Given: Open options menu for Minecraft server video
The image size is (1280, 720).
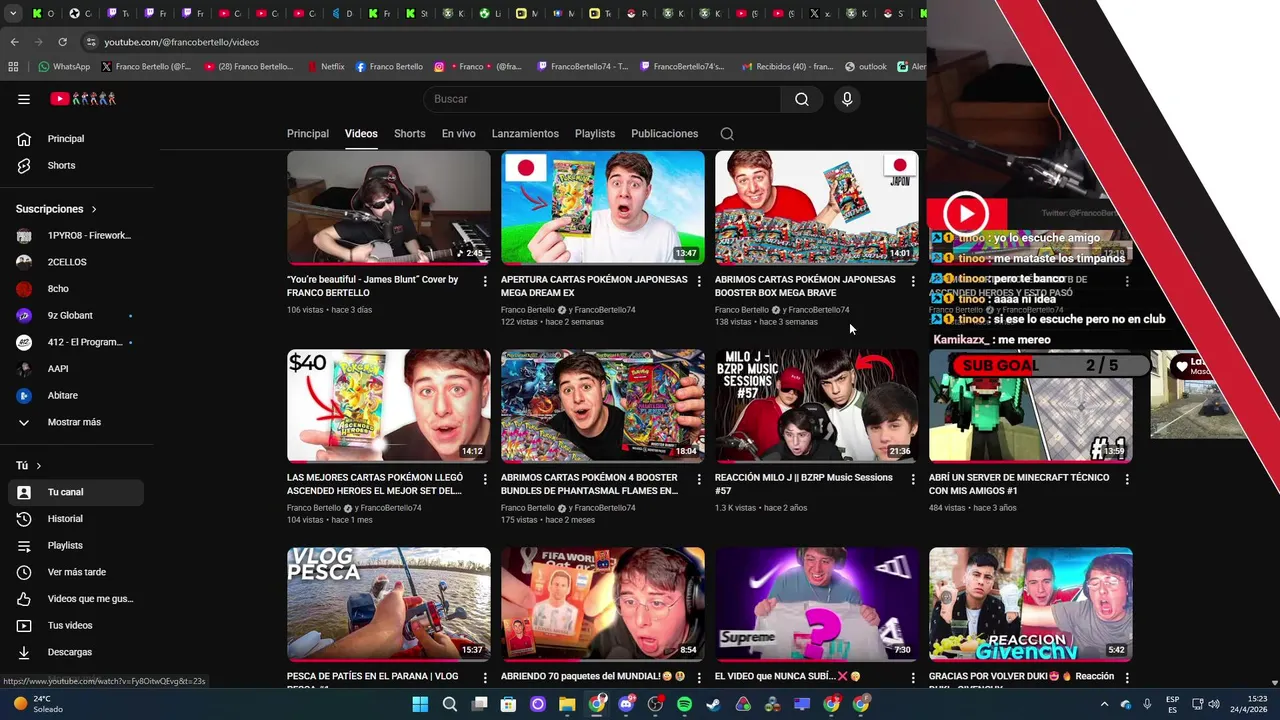Looking at the screenshot, I should click(1127, 480).
